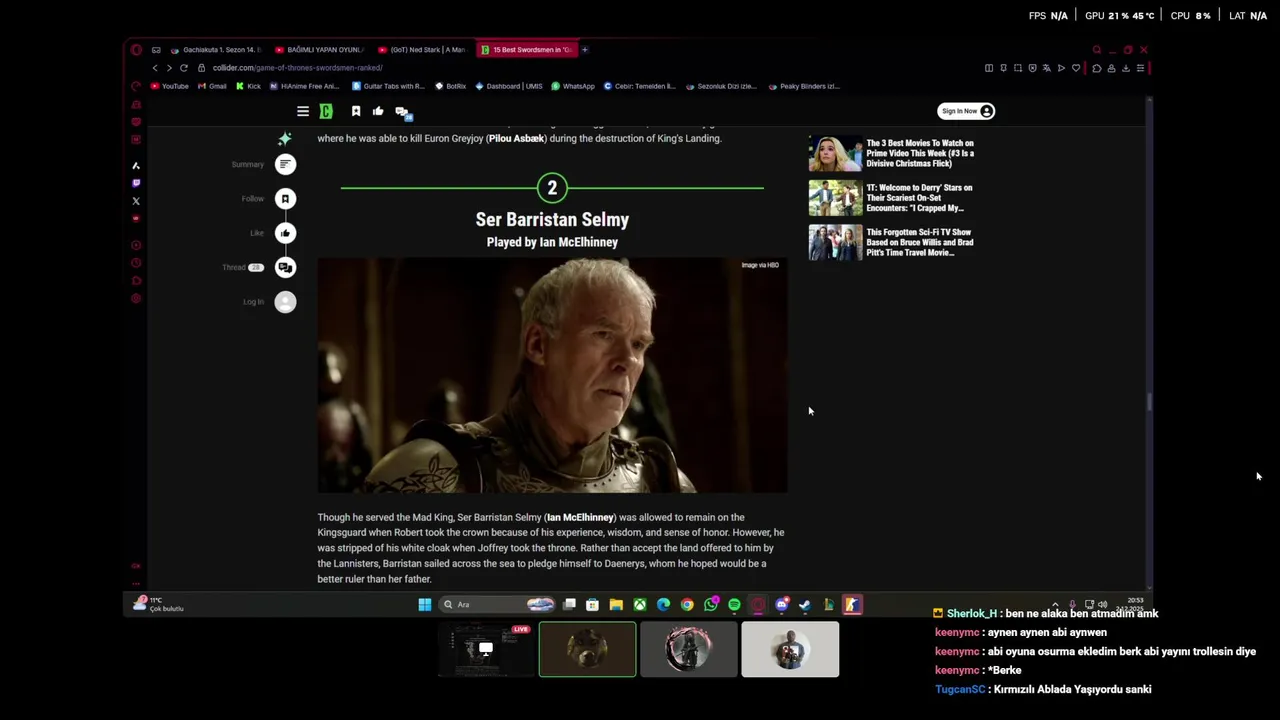Open Steam from the taskbar
This screenshot has height=720, width=1280.
(x=805, y=604)
